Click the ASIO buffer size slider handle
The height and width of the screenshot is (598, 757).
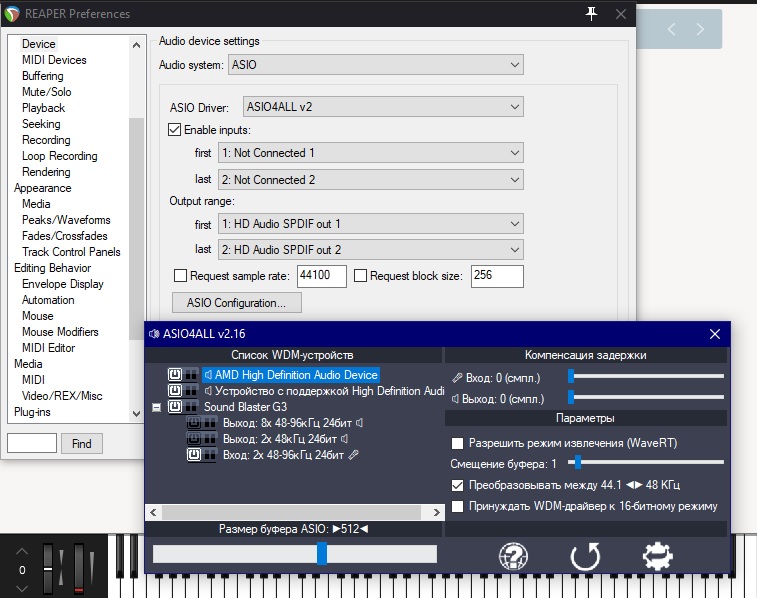coord(322,553)
